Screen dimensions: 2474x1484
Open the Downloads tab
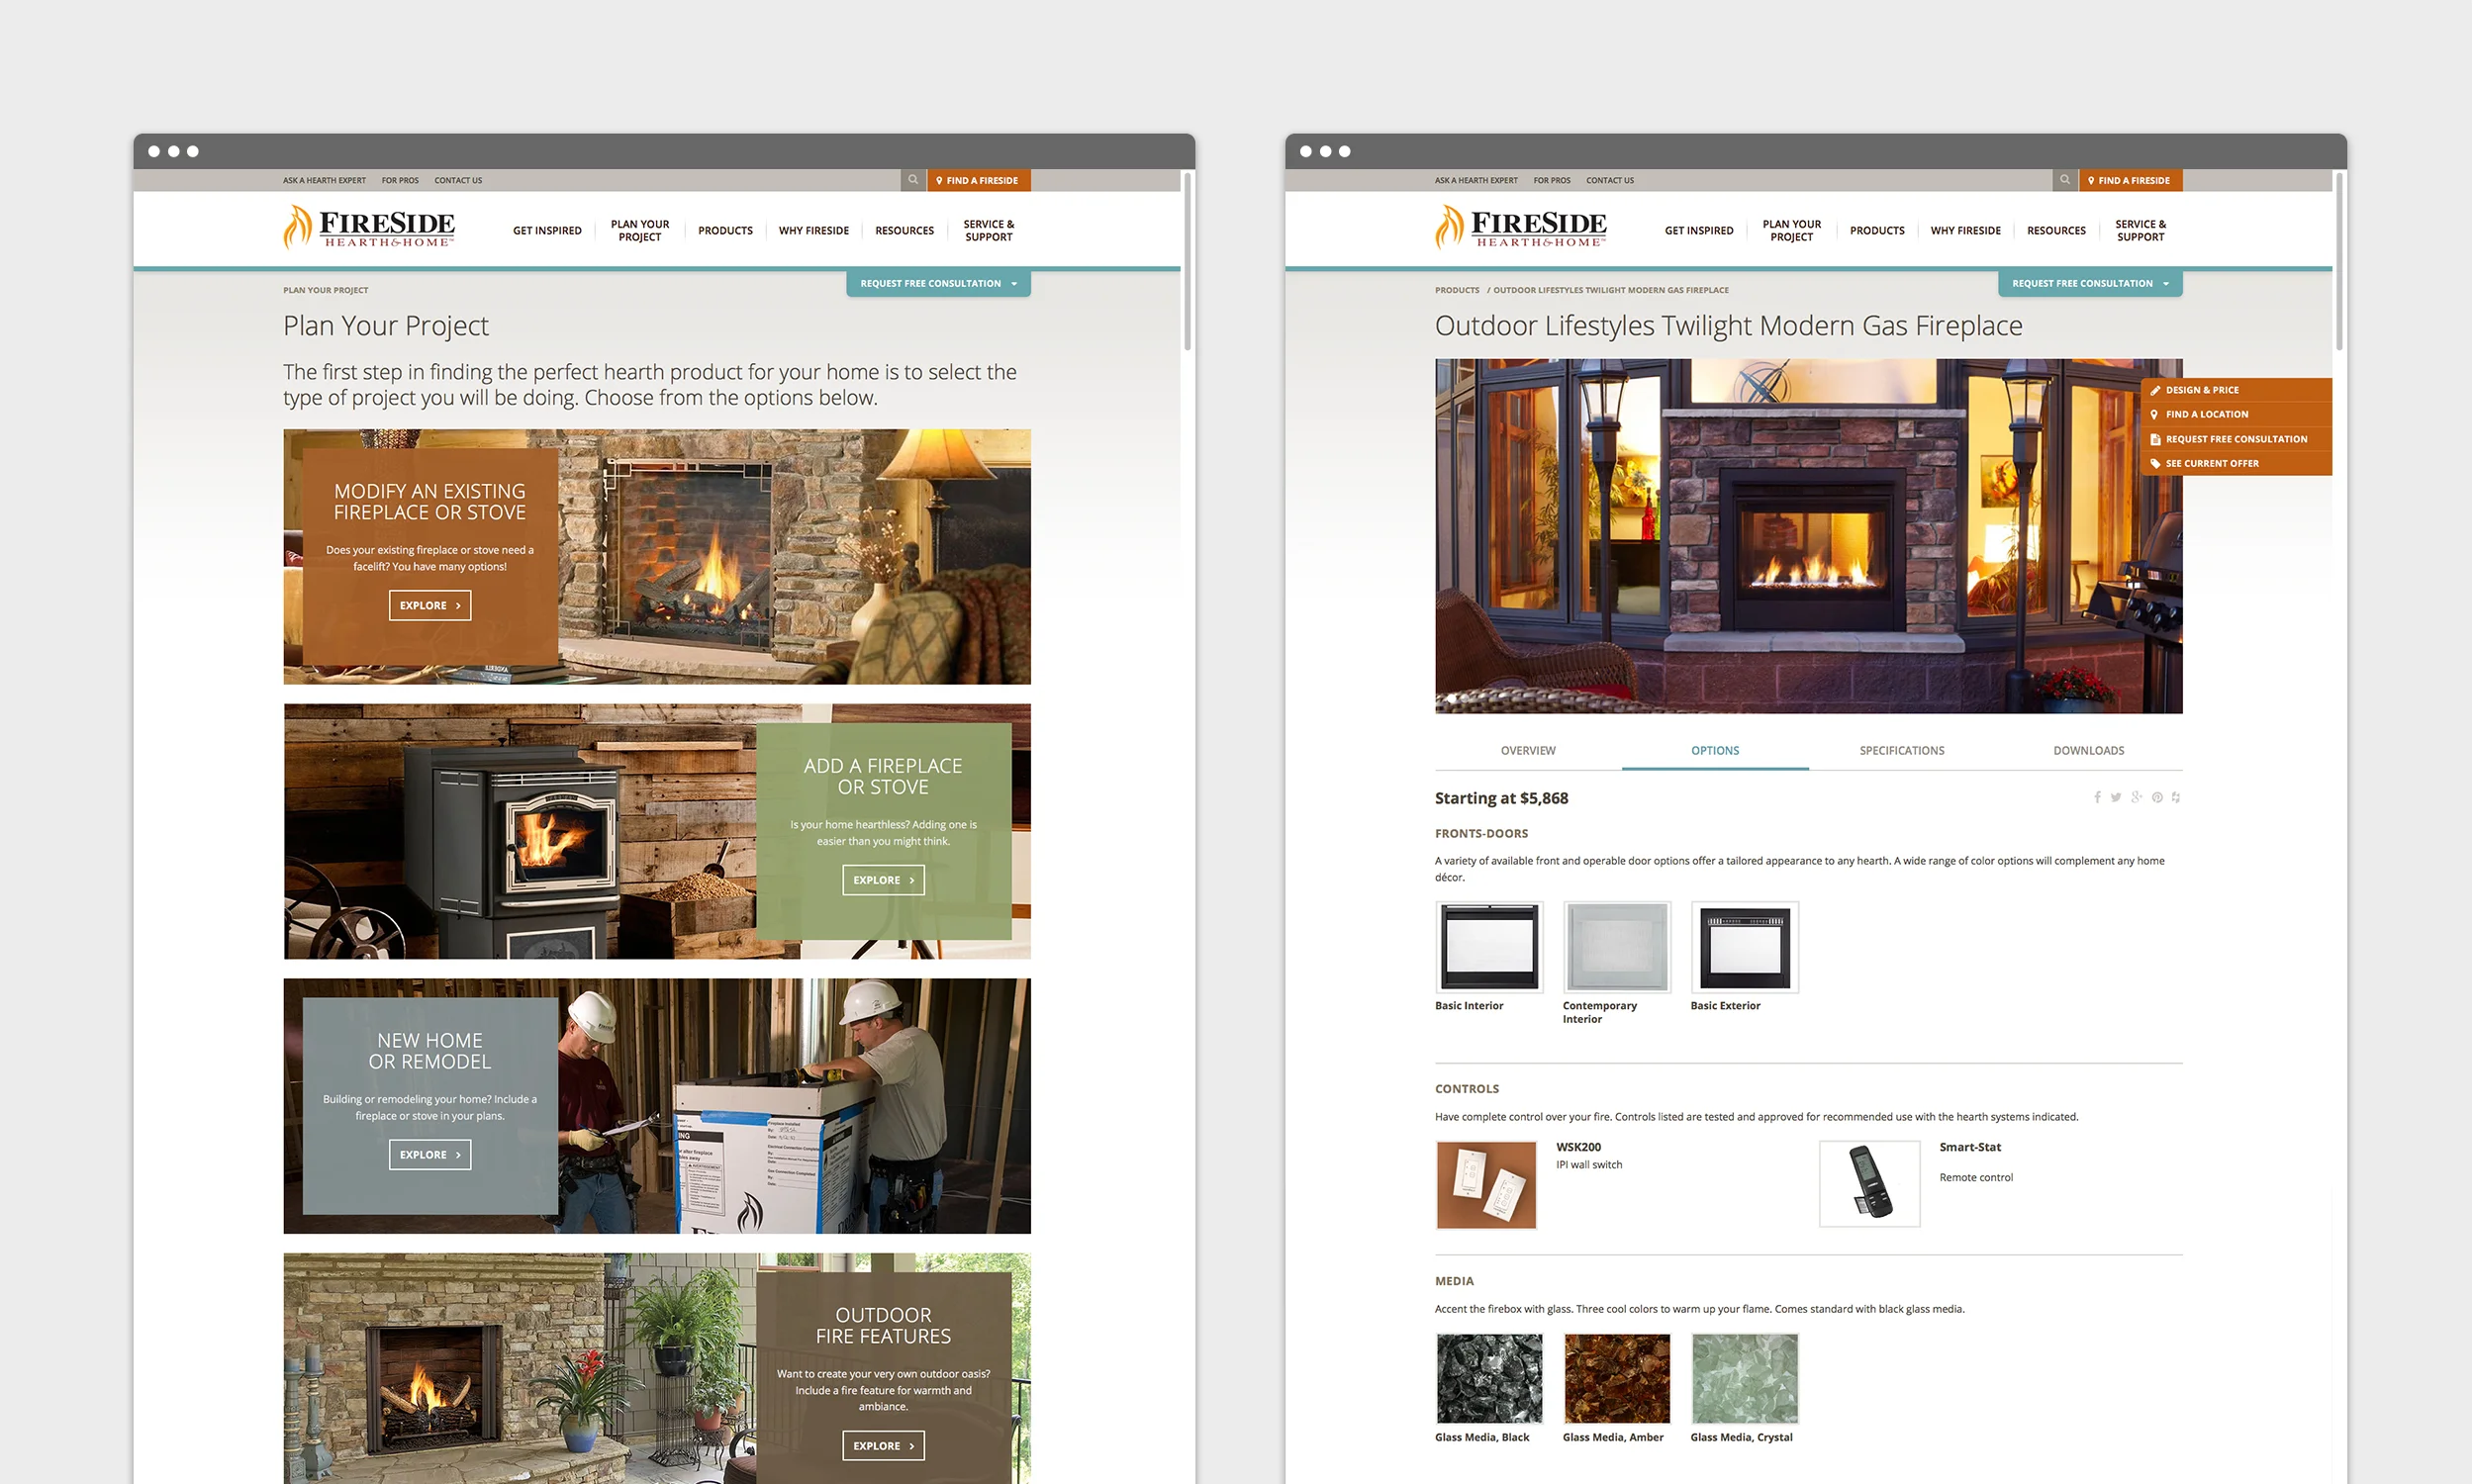tap(2090, 751)
